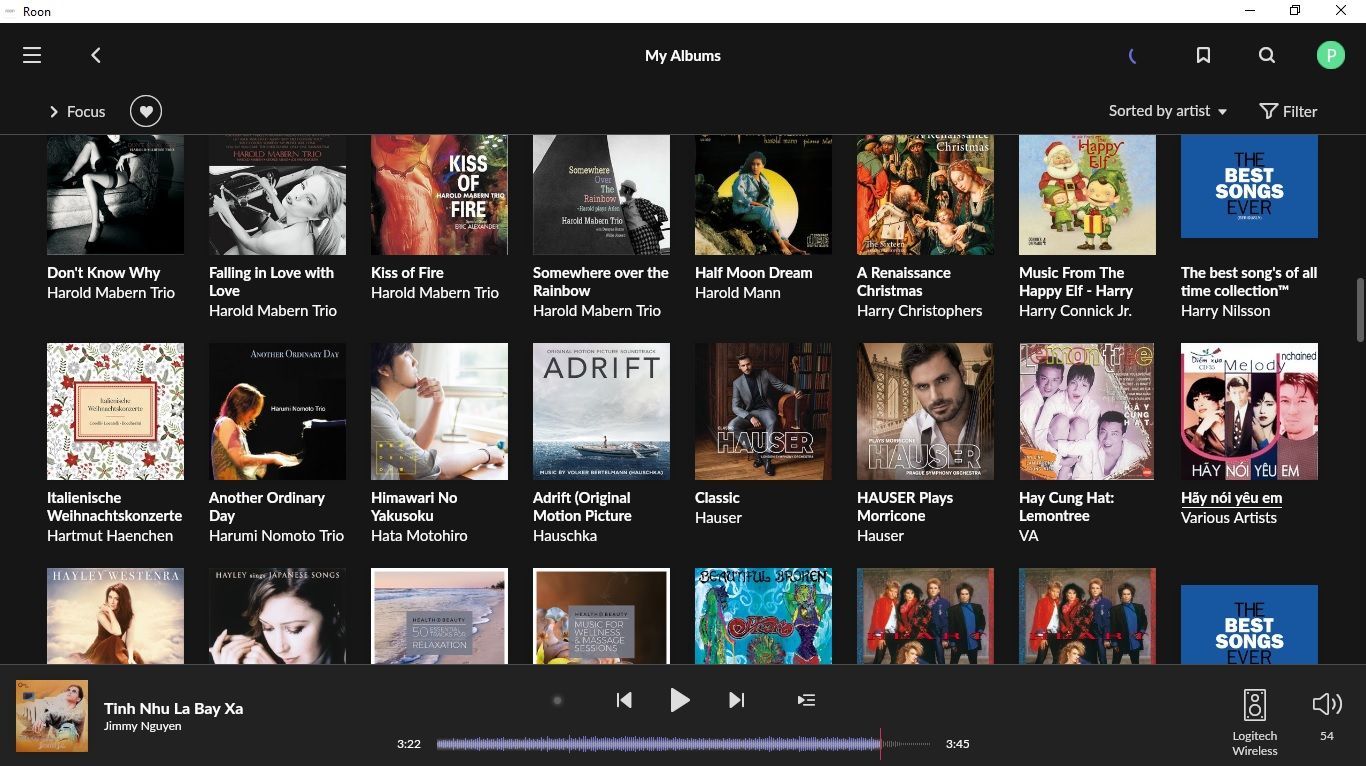Screen dimensions: 1366x766
Task: Open Falling in Love with Love cover
Action: click(277, 195)
